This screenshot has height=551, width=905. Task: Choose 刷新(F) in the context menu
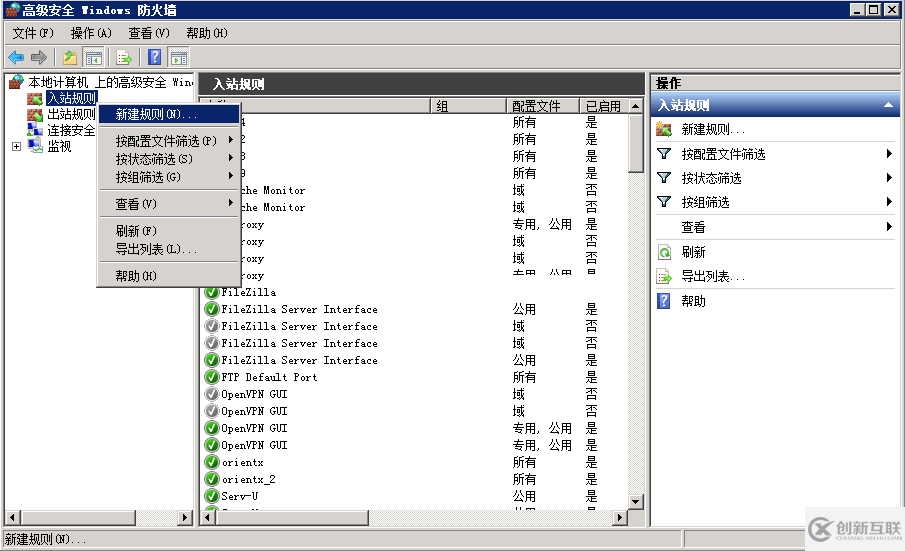[169, 231]
